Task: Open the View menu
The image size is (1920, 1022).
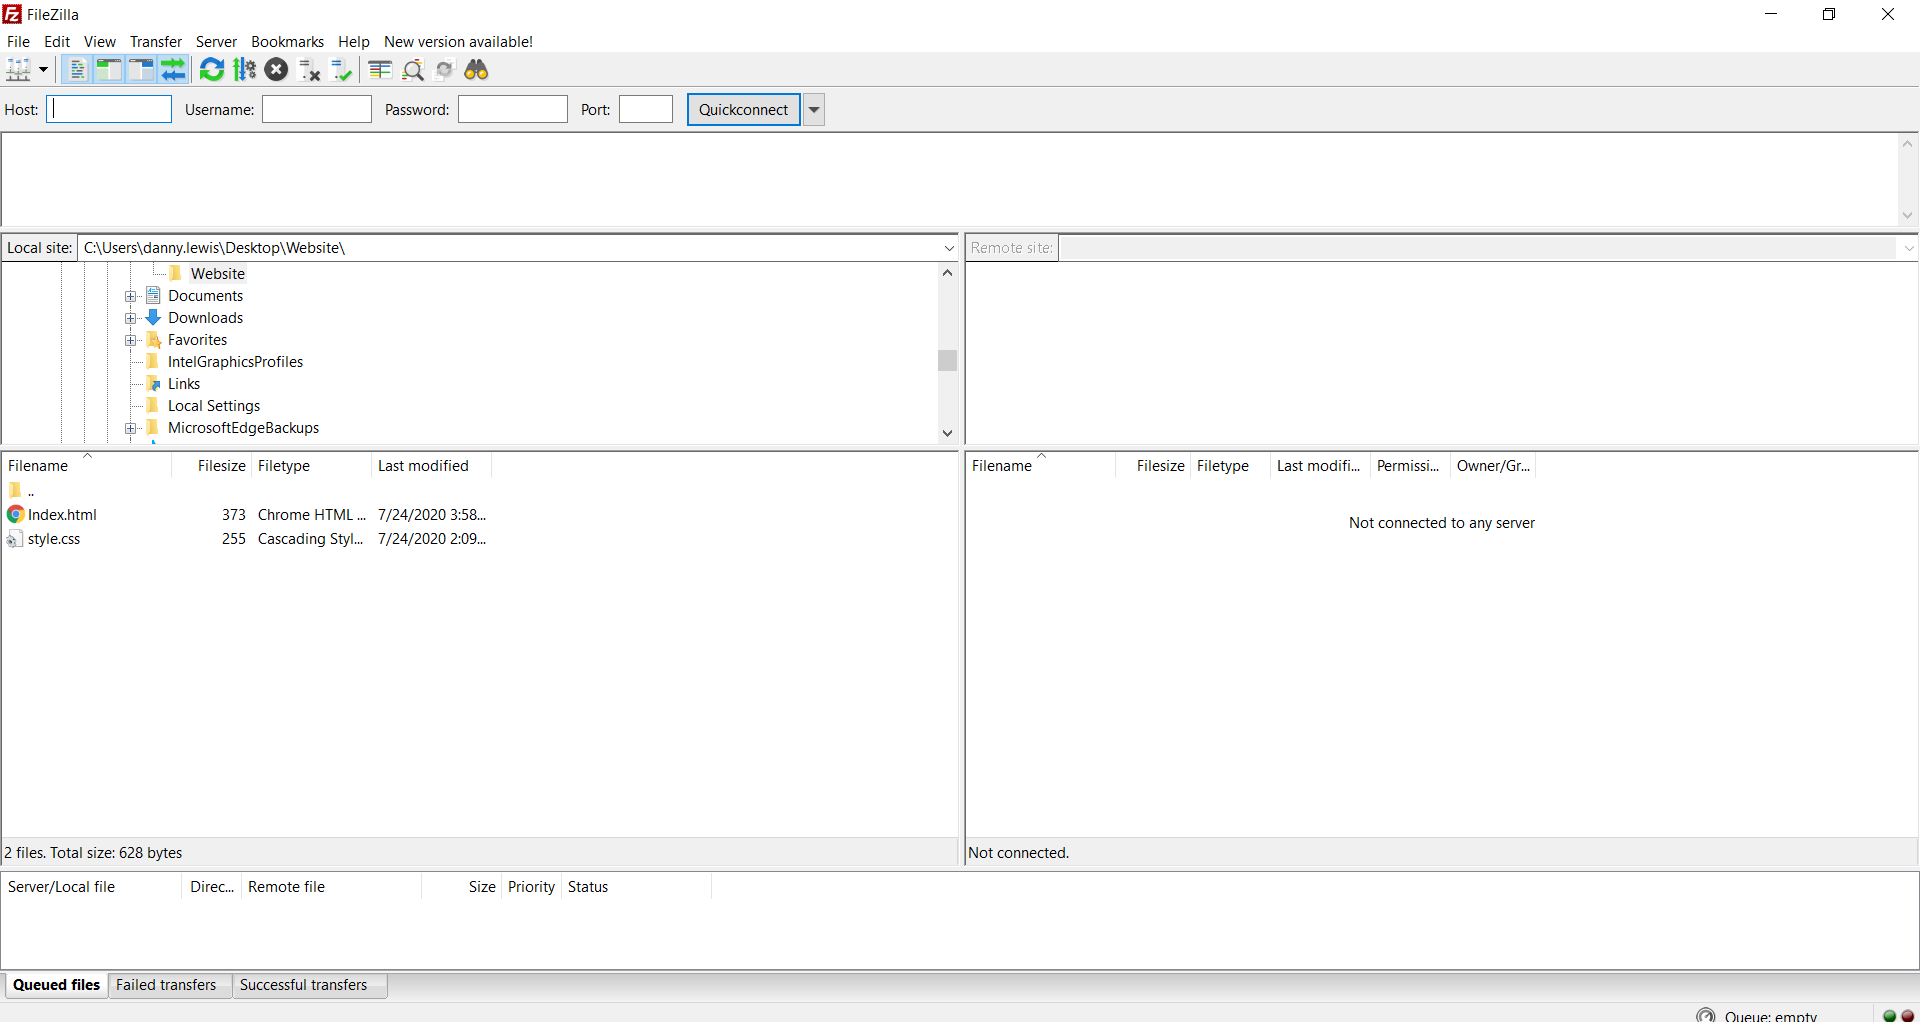Action: click(x=100, y=42)
